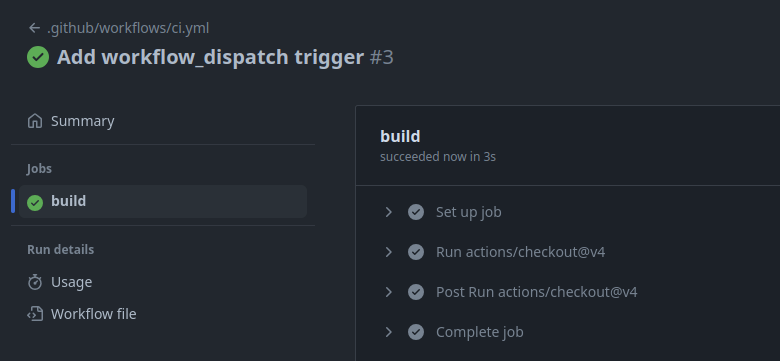Click the back arrow beside .github/workflows/ci.yml
Viewport: 780px width, 361px height.
(x=34, y=28)
